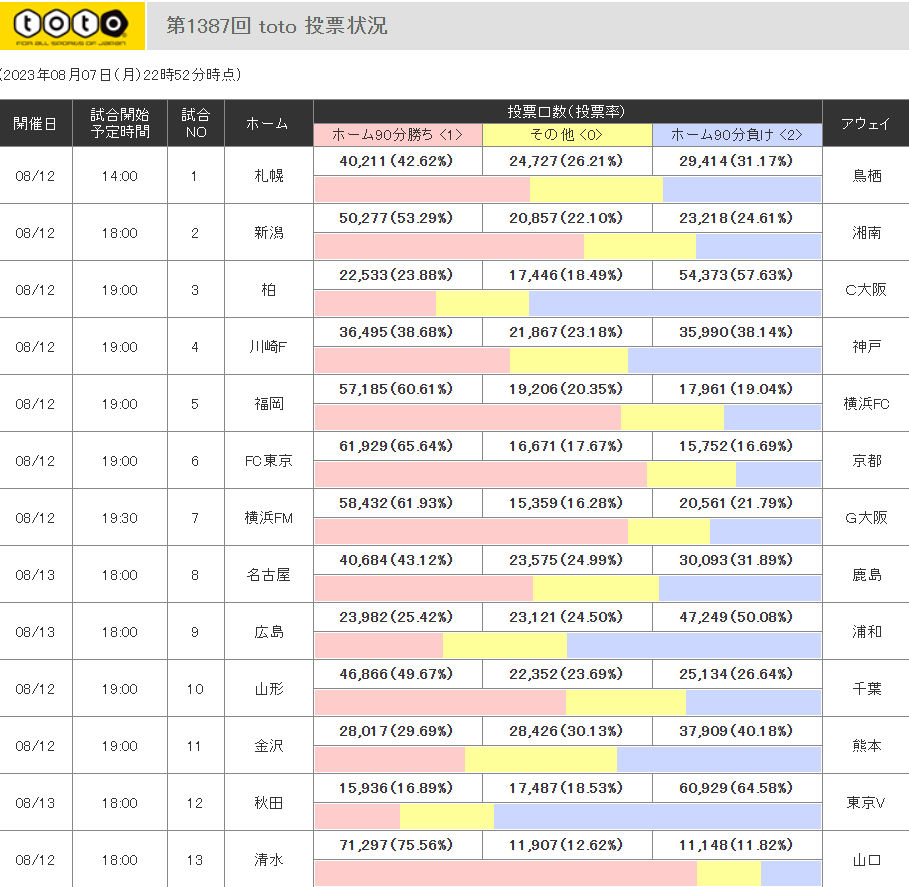Select away team 神戸
This screenshot has width=909, height=887.
point(867,347)
